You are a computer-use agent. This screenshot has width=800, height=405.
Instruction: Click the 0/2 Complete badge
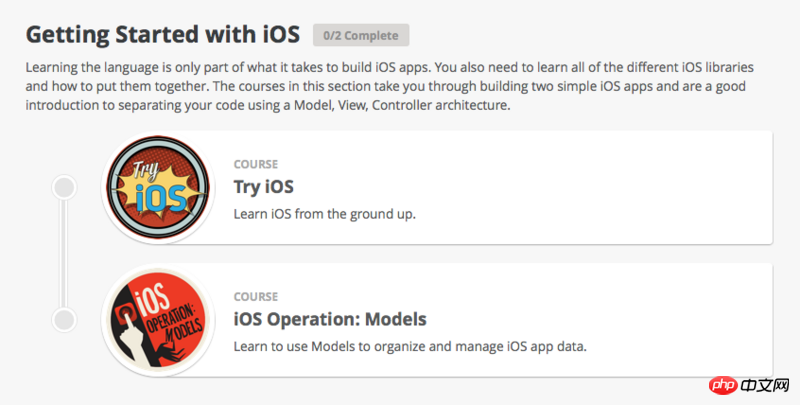coord(361,35)
